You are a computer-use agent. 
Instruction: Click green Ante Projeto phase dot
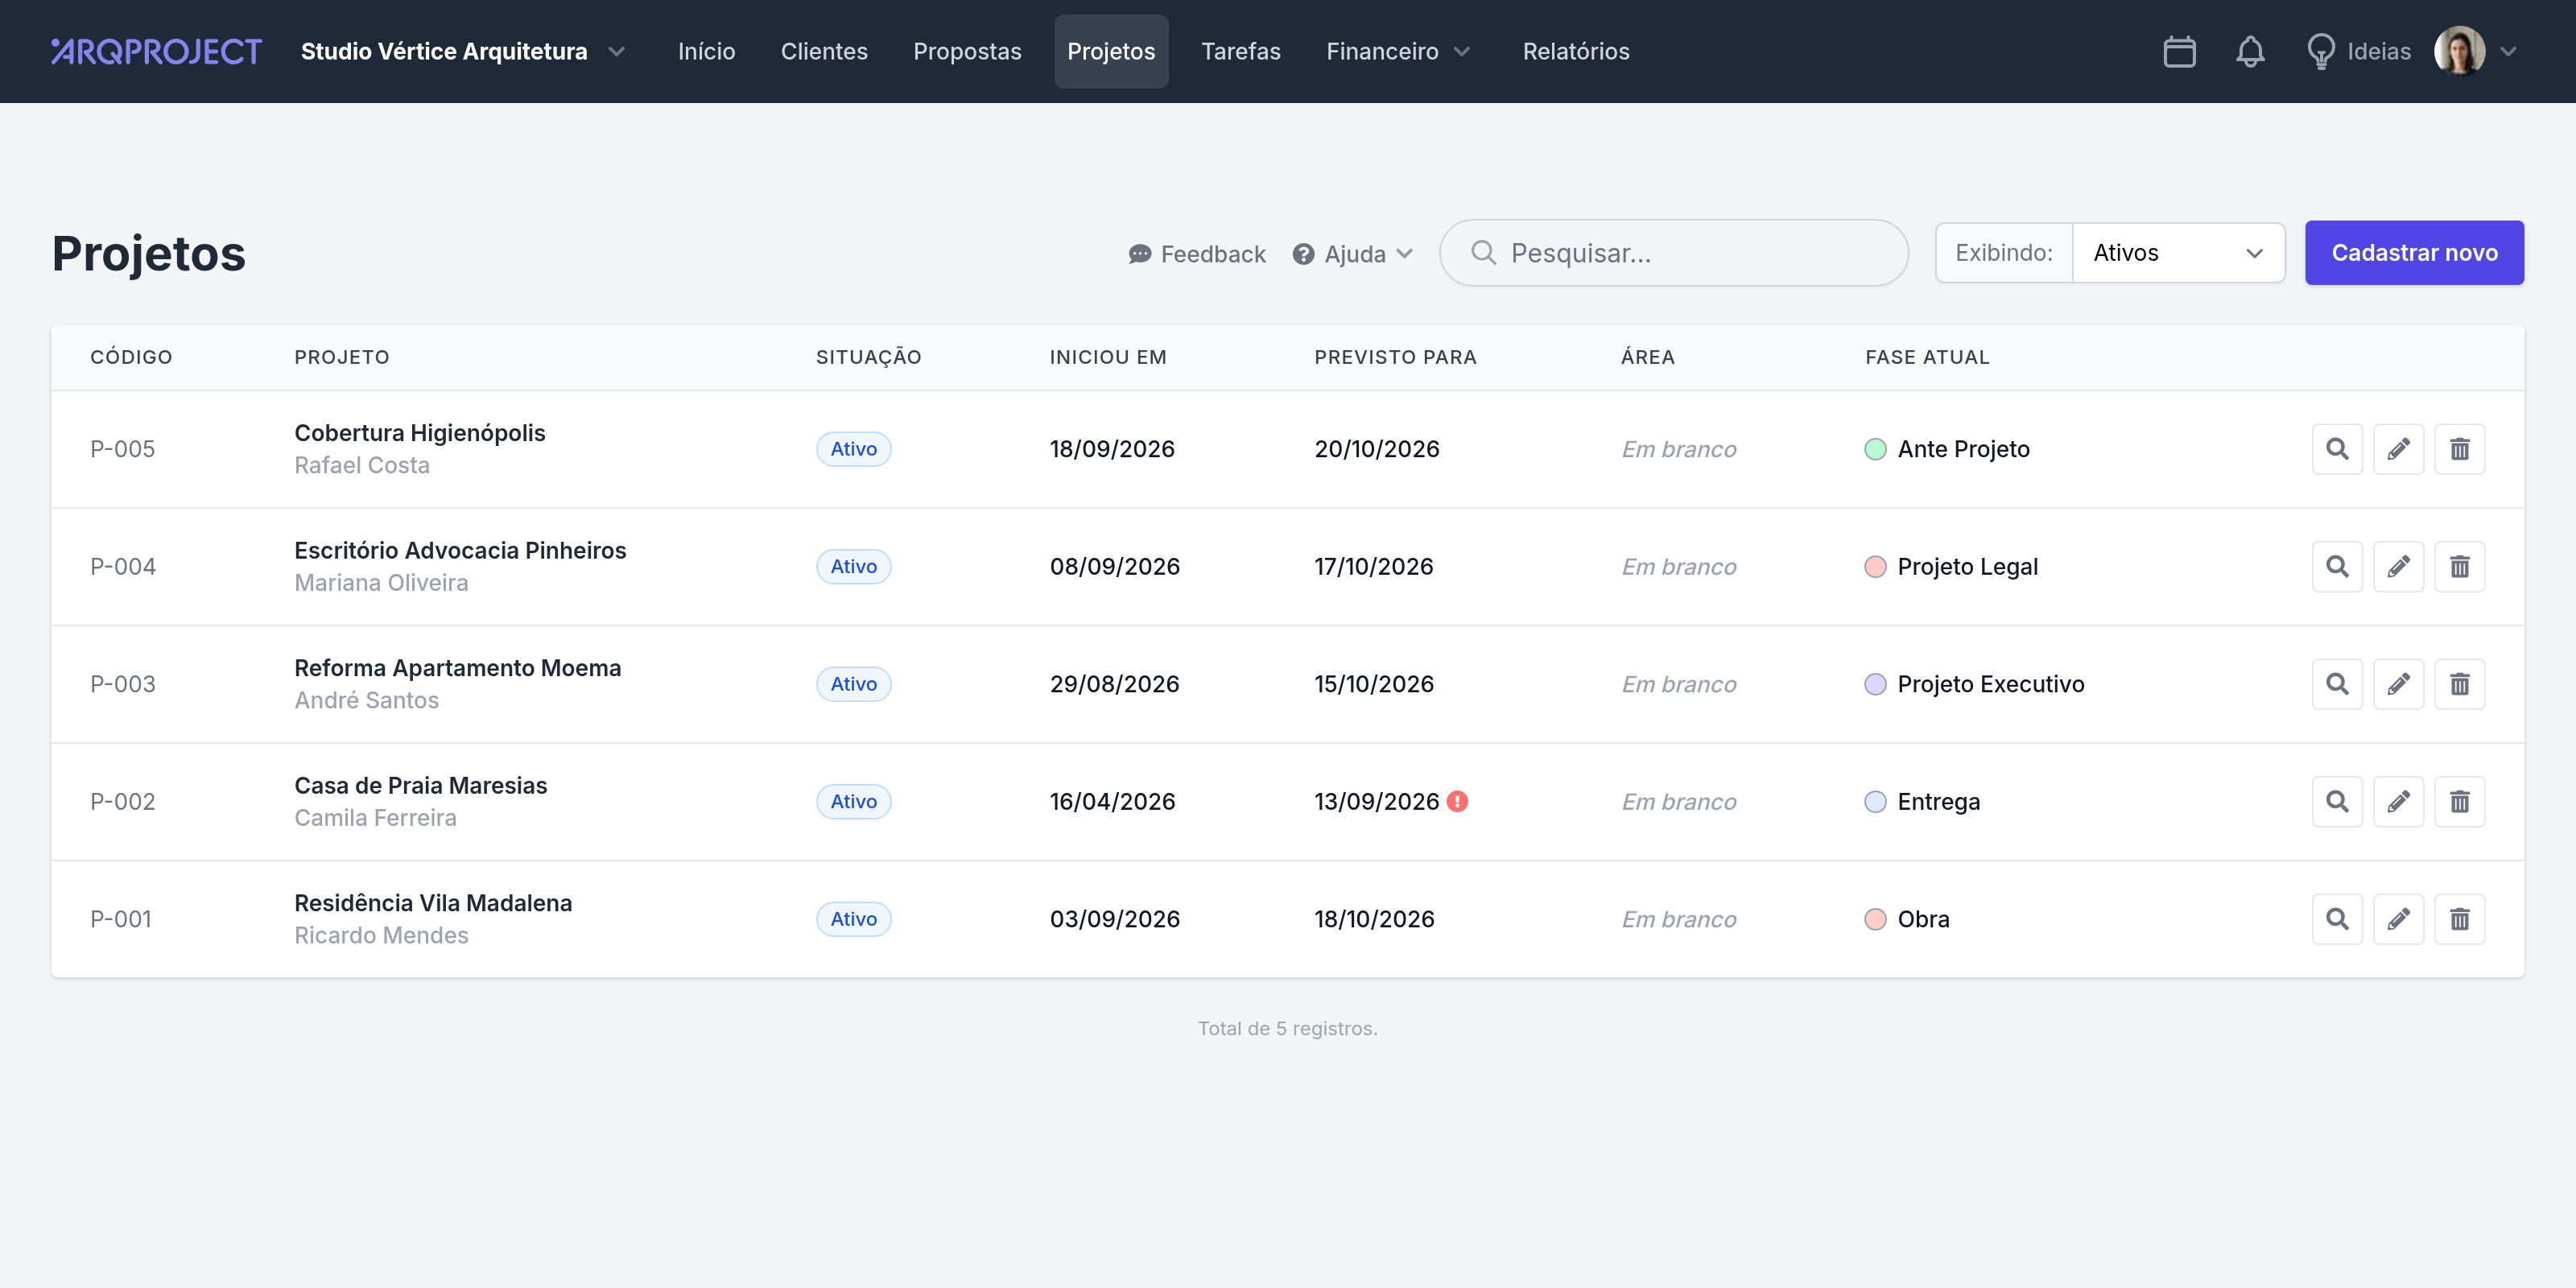coord(1875,449)
